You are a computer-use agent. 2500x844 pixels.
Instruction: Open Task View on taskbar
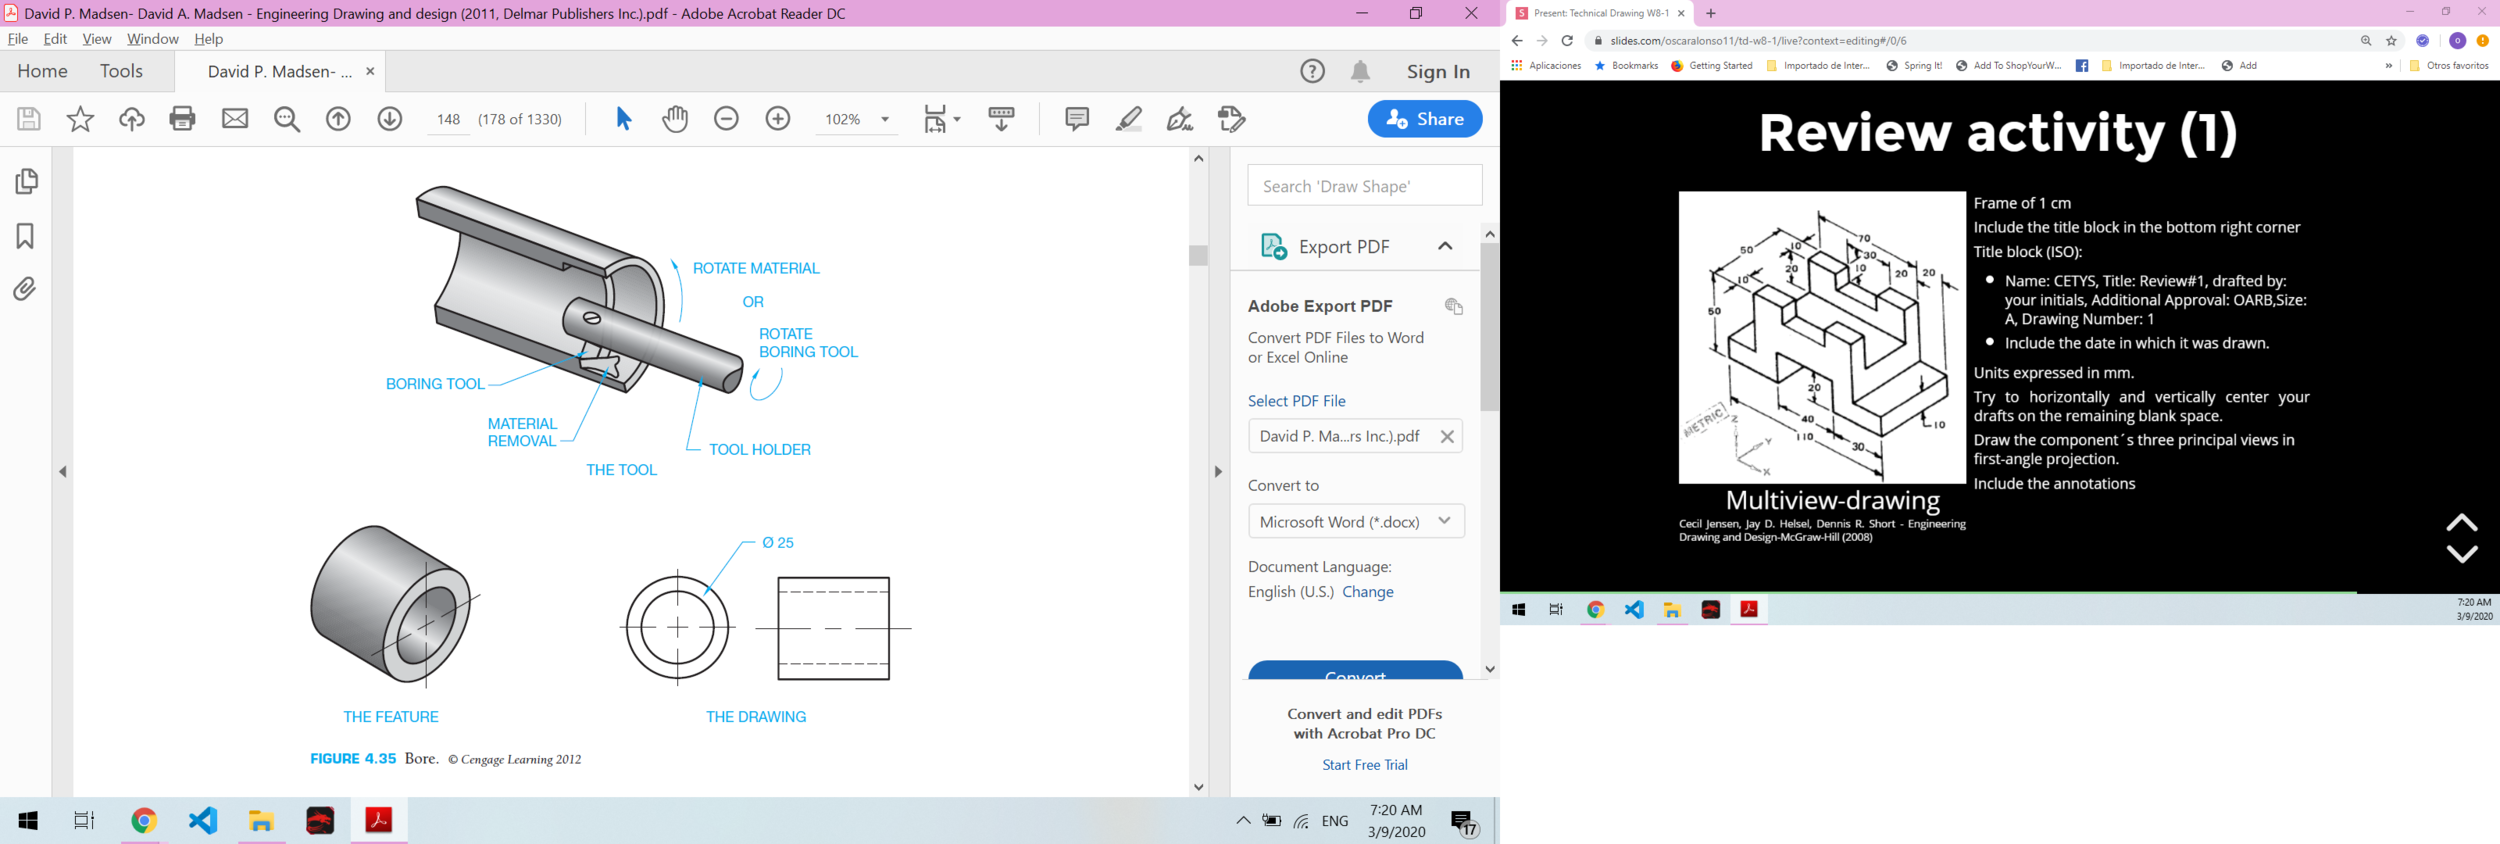point(84,821)
